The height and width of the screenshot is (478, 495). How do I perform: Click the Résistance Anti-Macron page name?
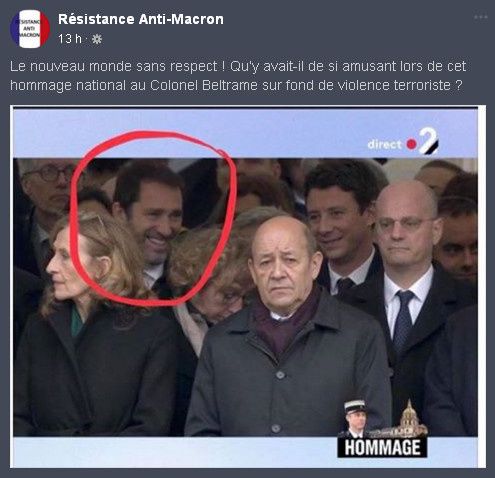click(141, 19)
